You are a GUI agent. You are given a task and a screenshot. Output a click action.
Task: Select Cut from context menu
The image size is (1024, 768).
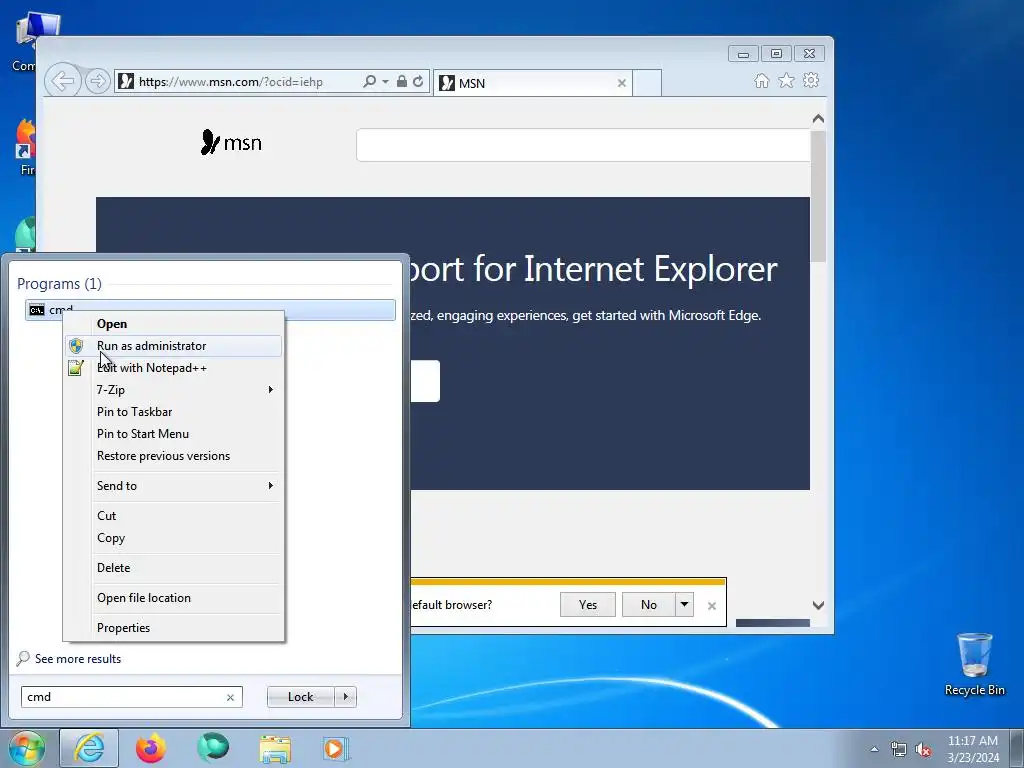[173, 516]
